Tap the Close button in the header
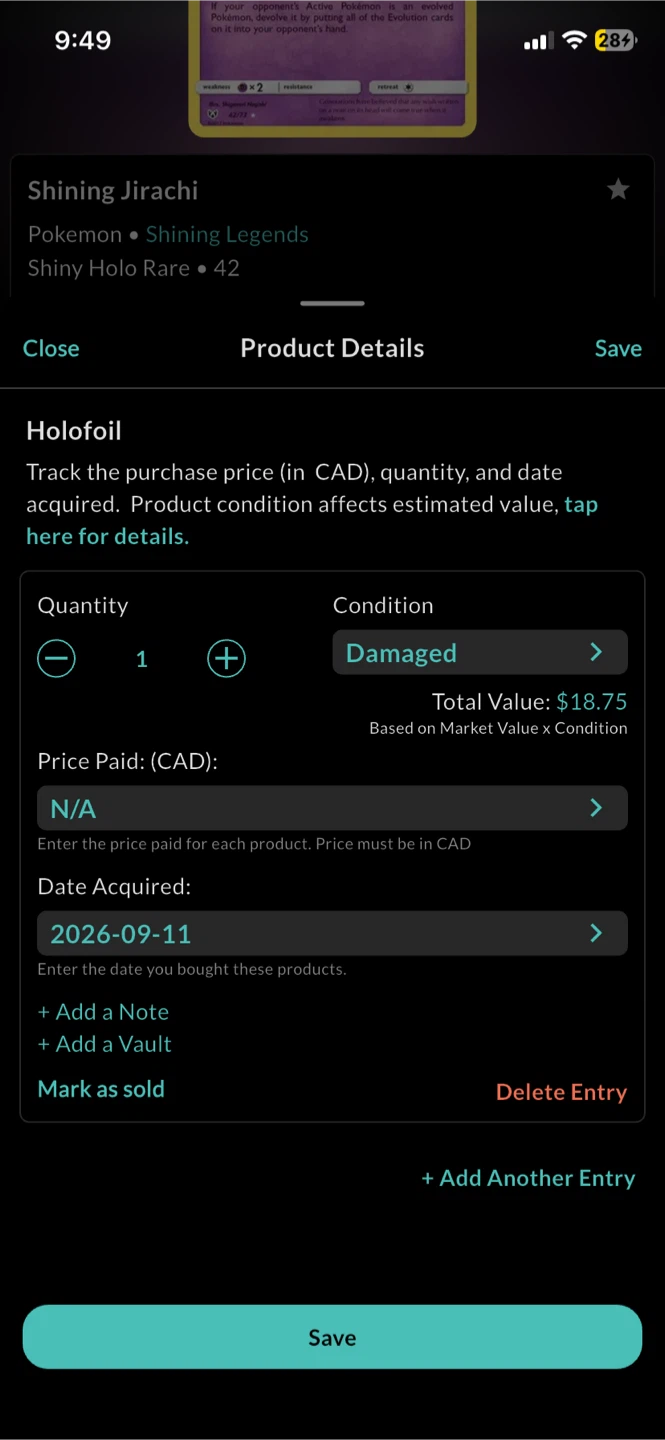This screenshot has width=665, height=1440. (x=51, y=348)
